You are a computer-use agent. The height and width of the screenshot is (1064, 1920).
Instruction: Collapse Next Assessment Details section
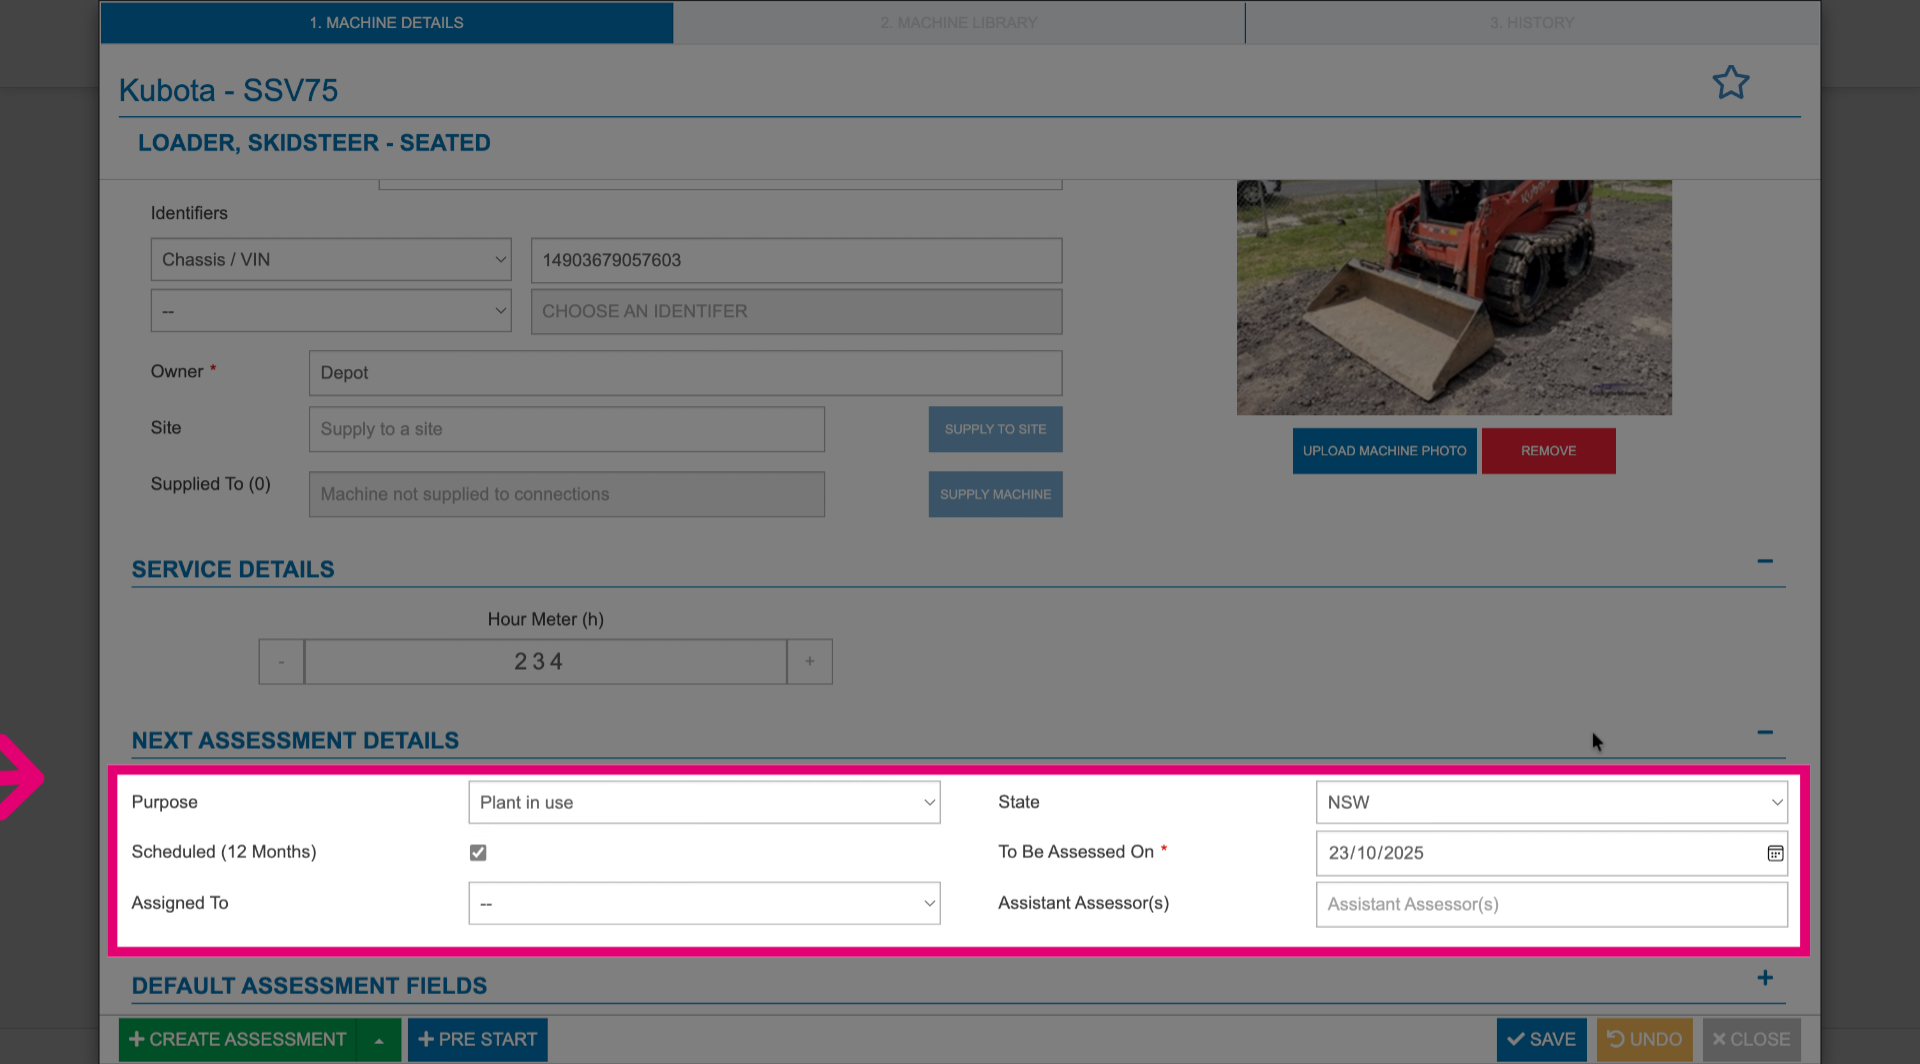point(1765,733)
